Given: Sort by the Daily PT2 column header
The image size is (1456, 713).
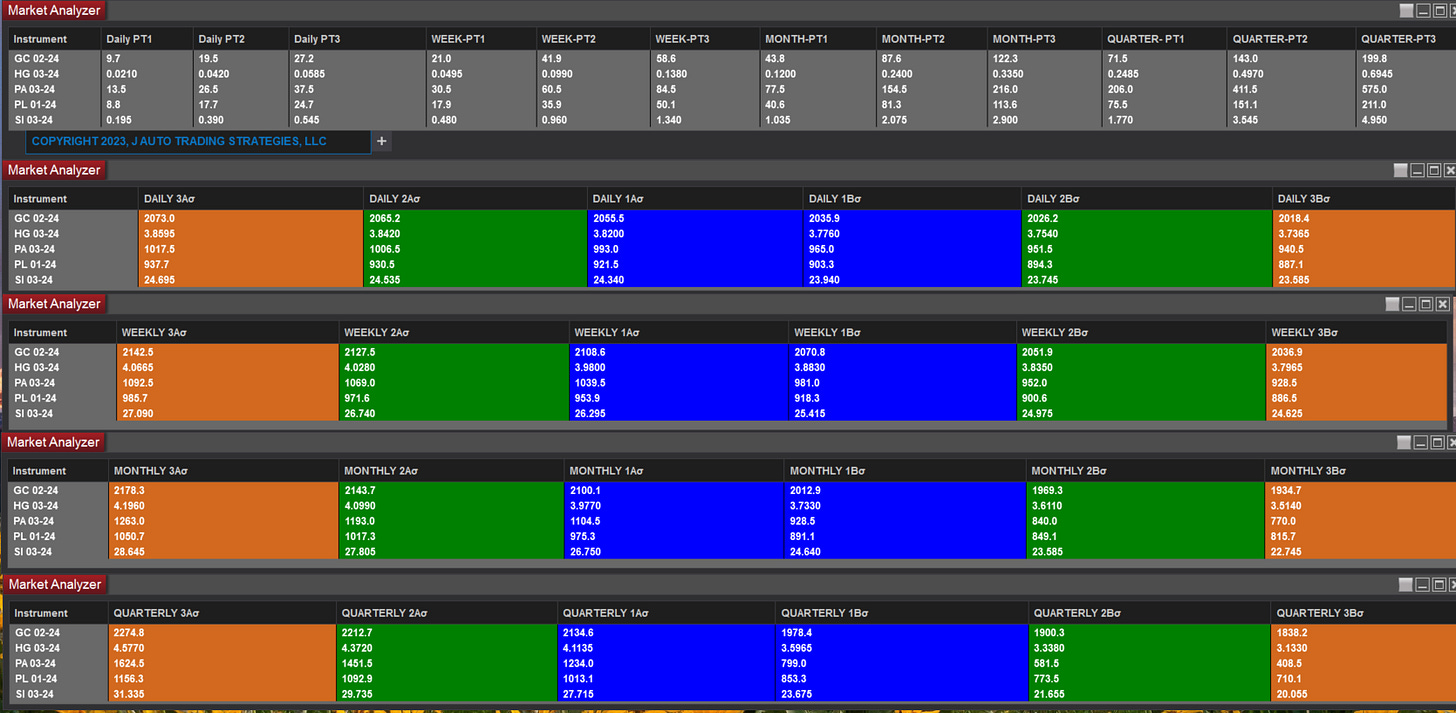Looking at the screenshot, I should coord(240,39).
